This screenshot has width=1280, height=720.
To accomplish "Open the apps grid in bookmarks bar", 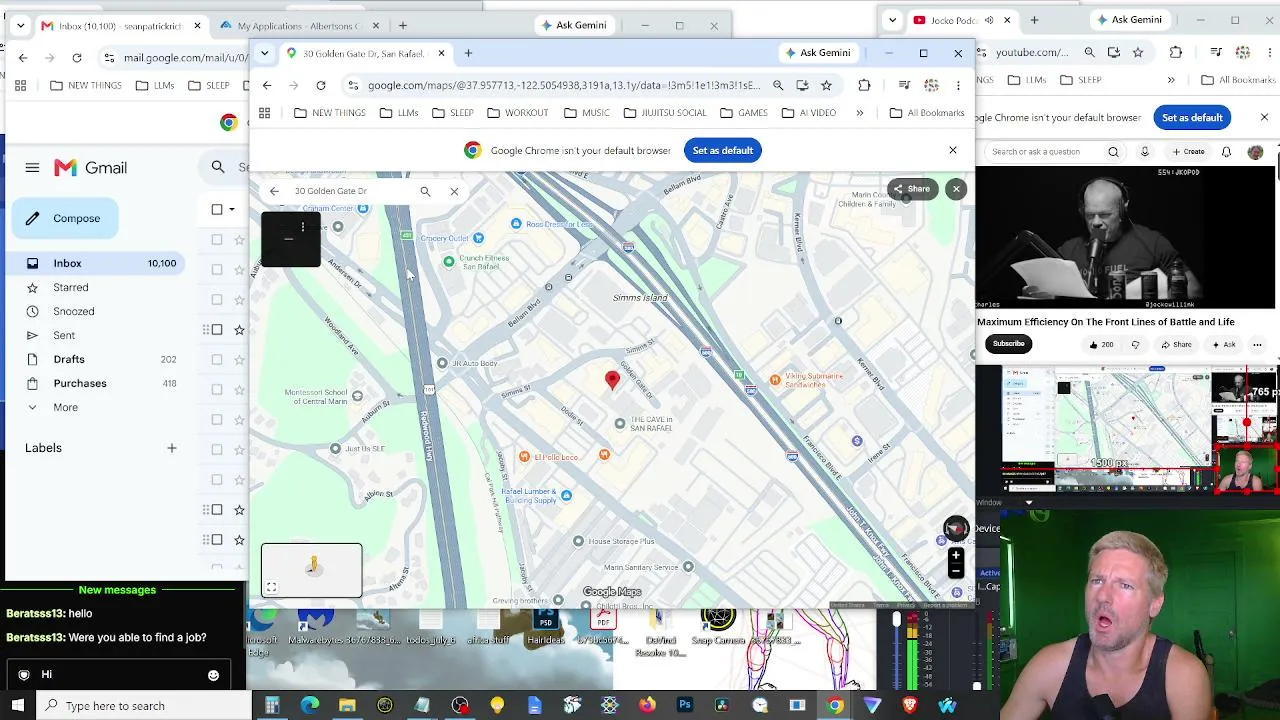I will (x=265, y=113).
